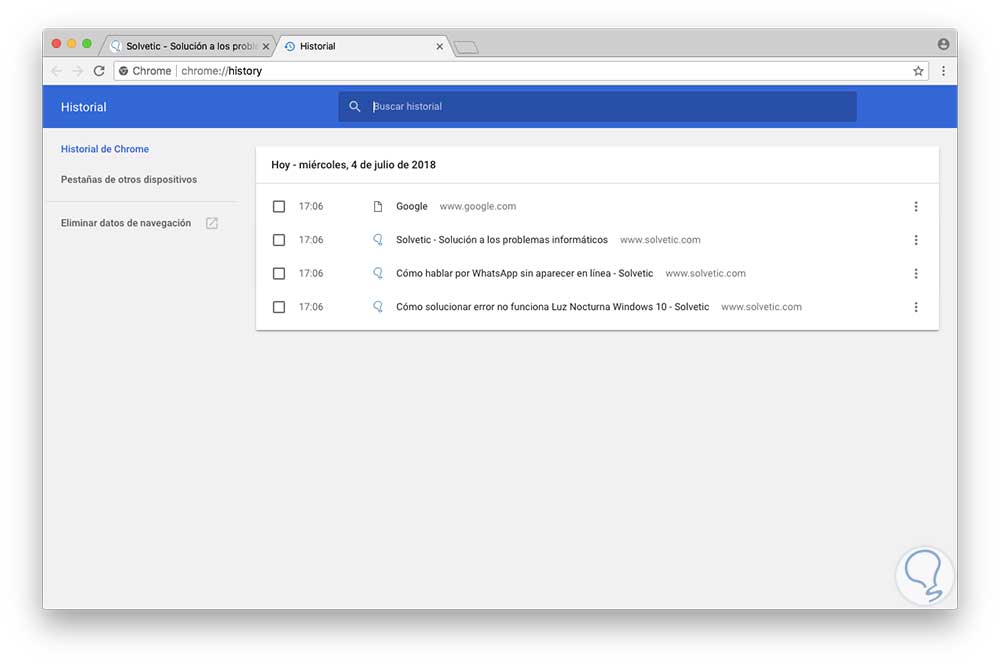This screenshot has height=666, width=1000.
Task: Click the Google entry page favicon
Action: (x=378, y=206)
